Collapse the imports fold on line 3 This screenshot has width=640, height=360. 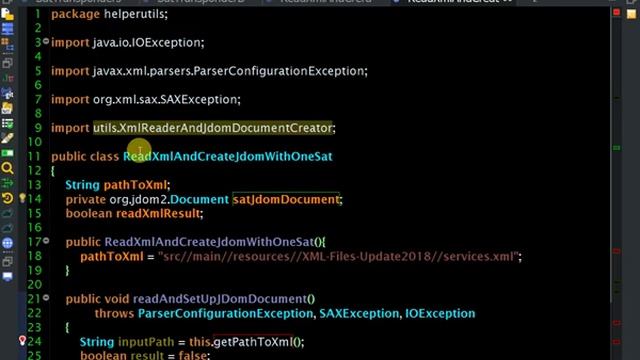46,41
